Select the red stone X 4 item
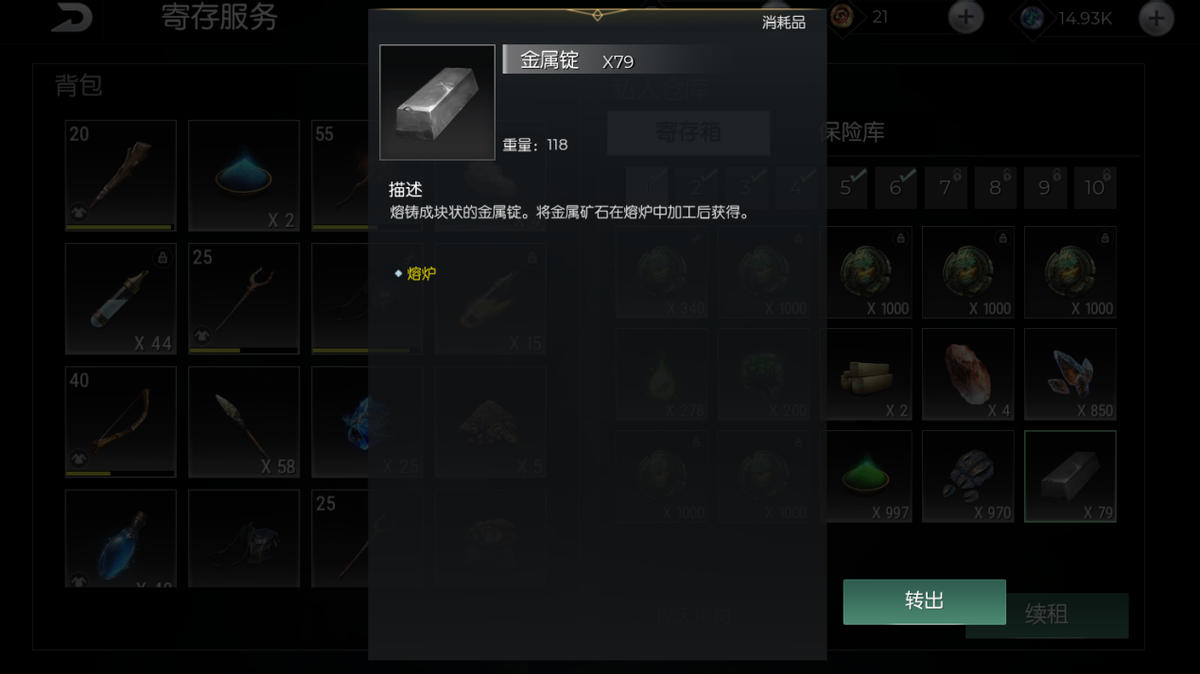The width and height of the screenshot is (1200, 674). coord(968,374)
